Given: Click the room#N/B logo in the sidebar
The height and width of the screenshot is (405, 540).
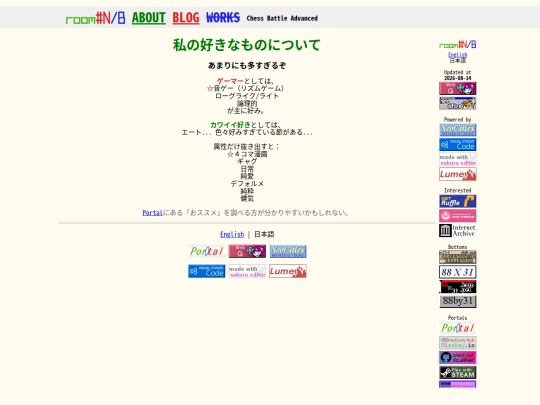Looking at the screenshot, I should pos(457,45).
